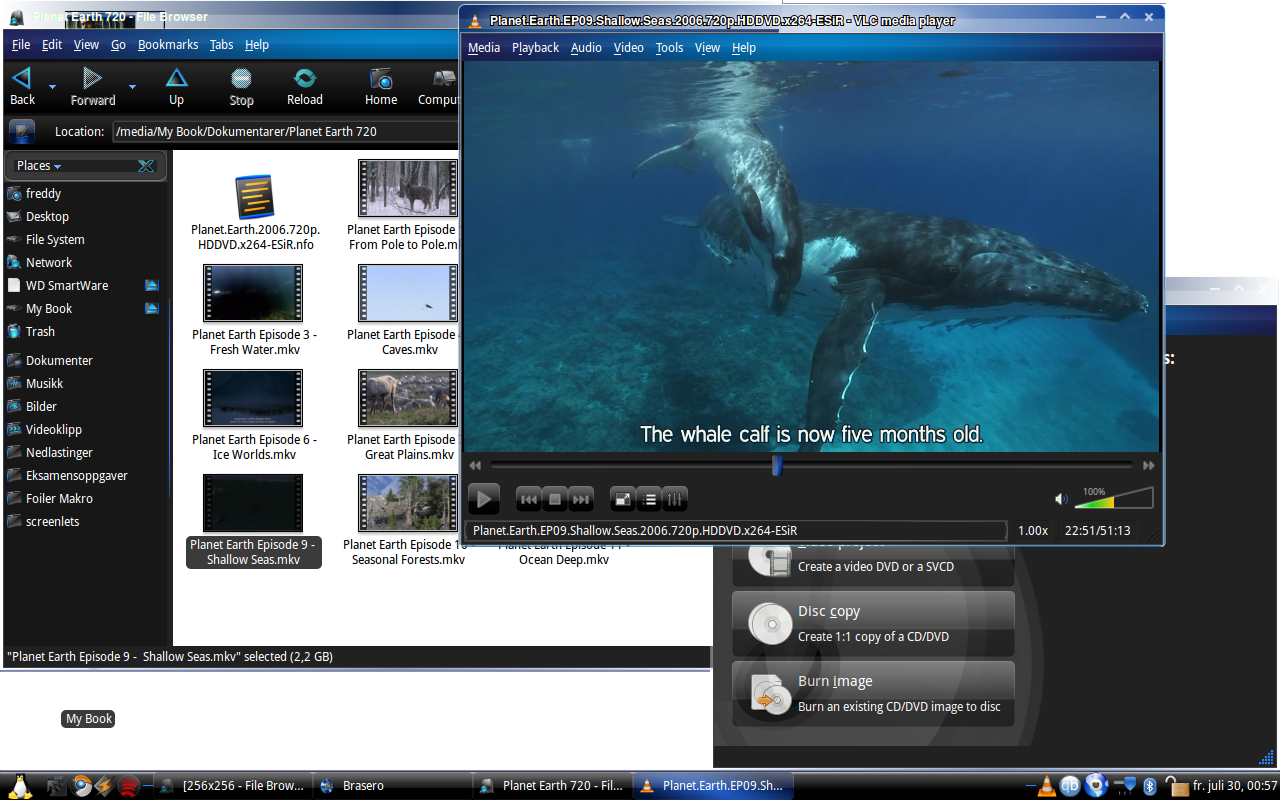Select the Shallow Seas episode 9 thumbnail
1280x800 pixels.
253,503
